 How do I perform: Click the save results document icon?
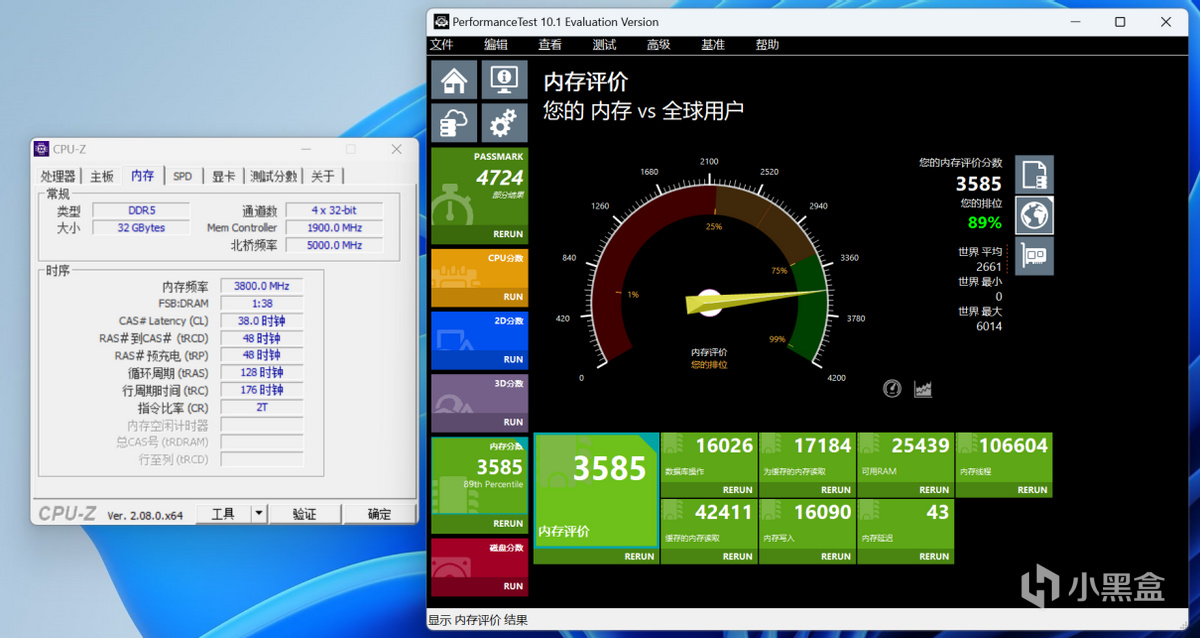coord(1034,175)
